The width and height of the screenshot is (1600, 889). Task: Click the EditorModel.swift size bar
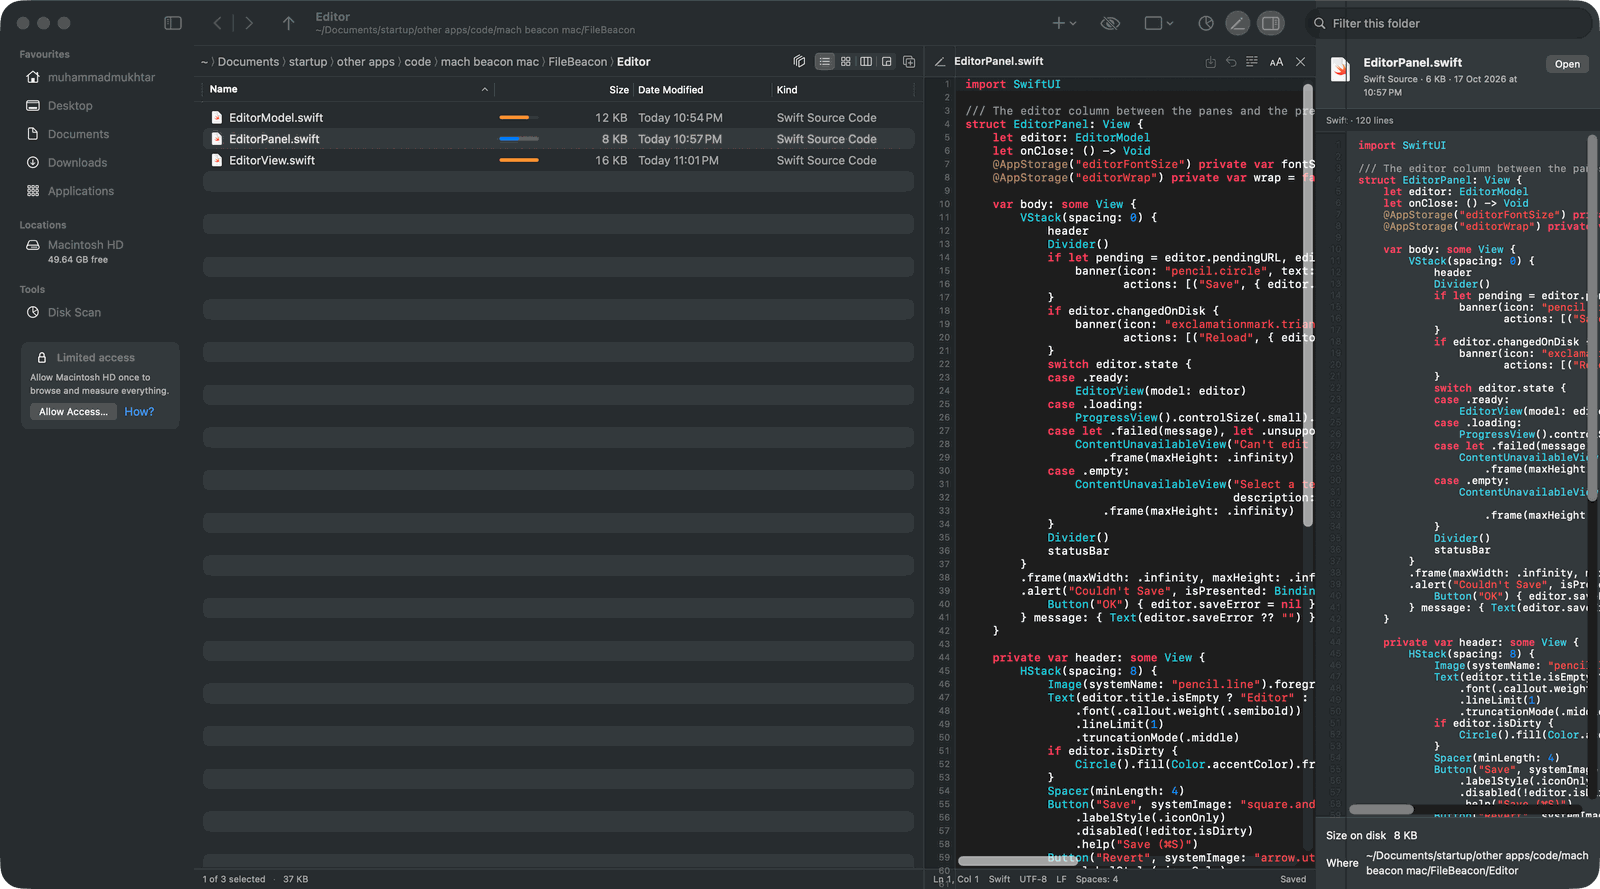tap(519, 118)
